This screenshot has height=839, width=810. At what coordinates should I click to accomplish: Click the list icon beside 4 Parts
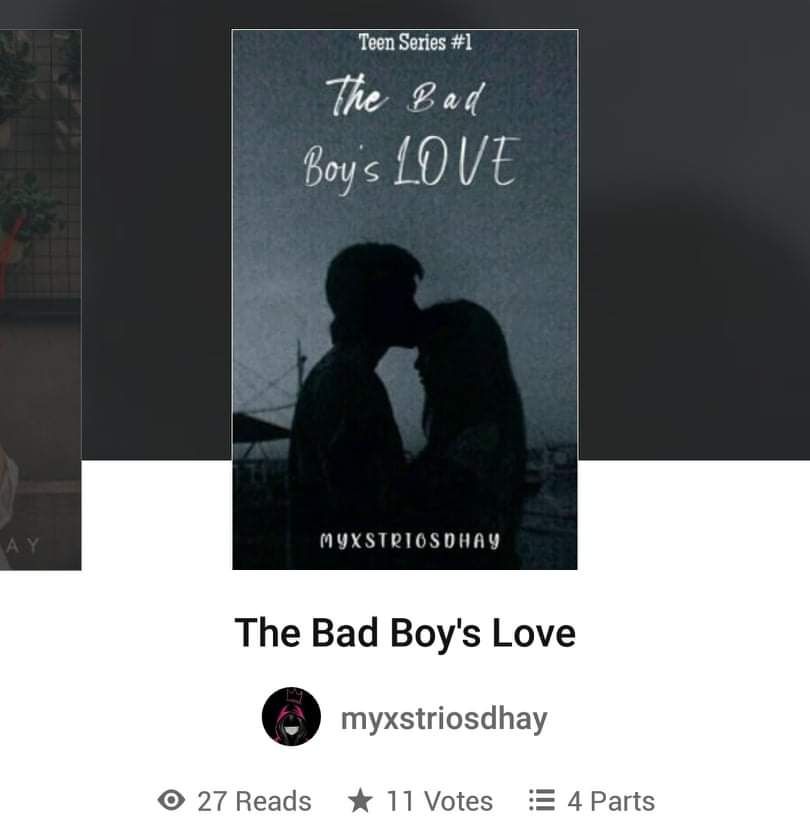[541, 800]
